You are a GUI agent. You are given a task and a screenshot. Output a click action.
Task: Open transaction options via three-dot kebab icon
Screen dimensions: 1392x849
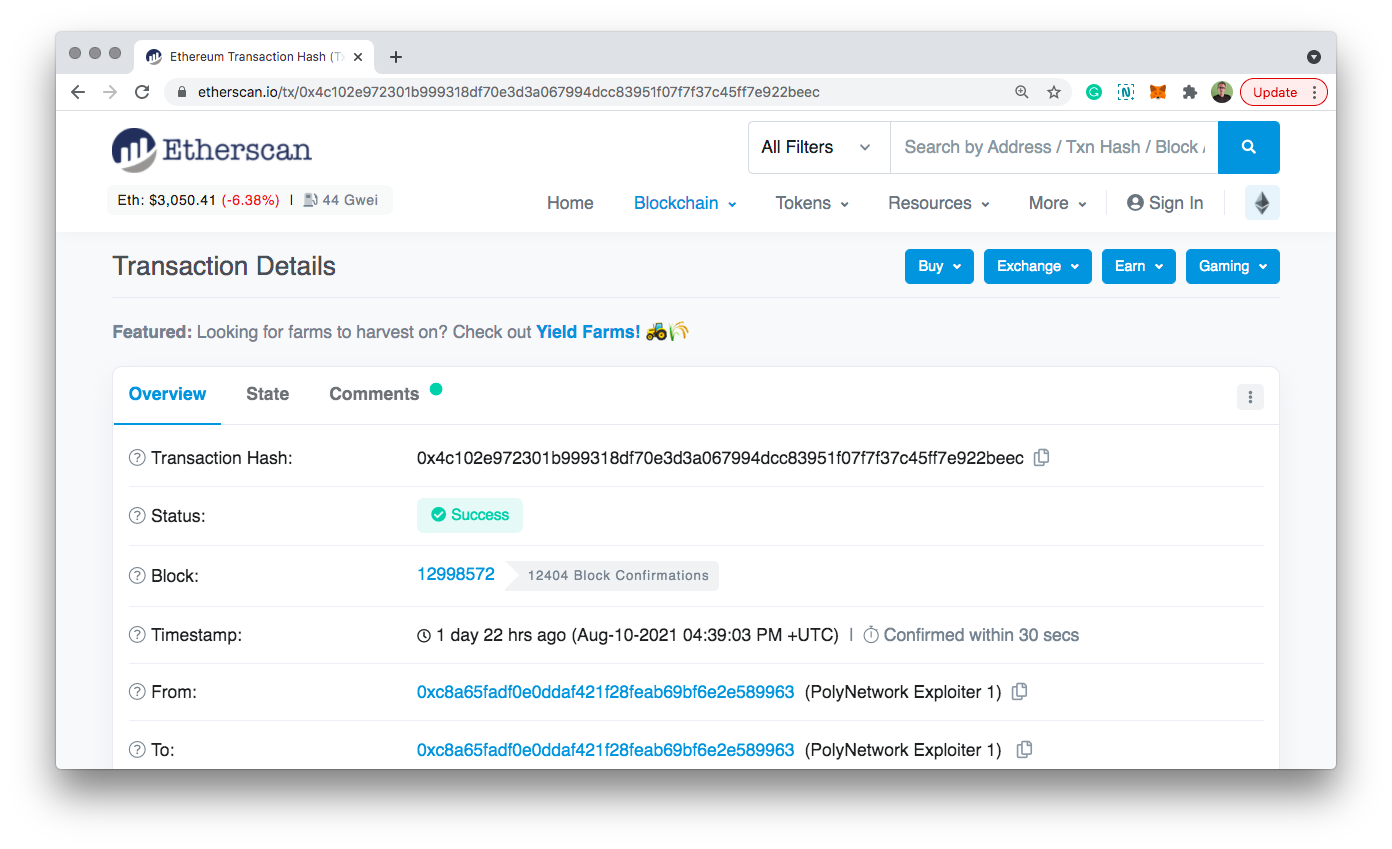(1250, 397)
